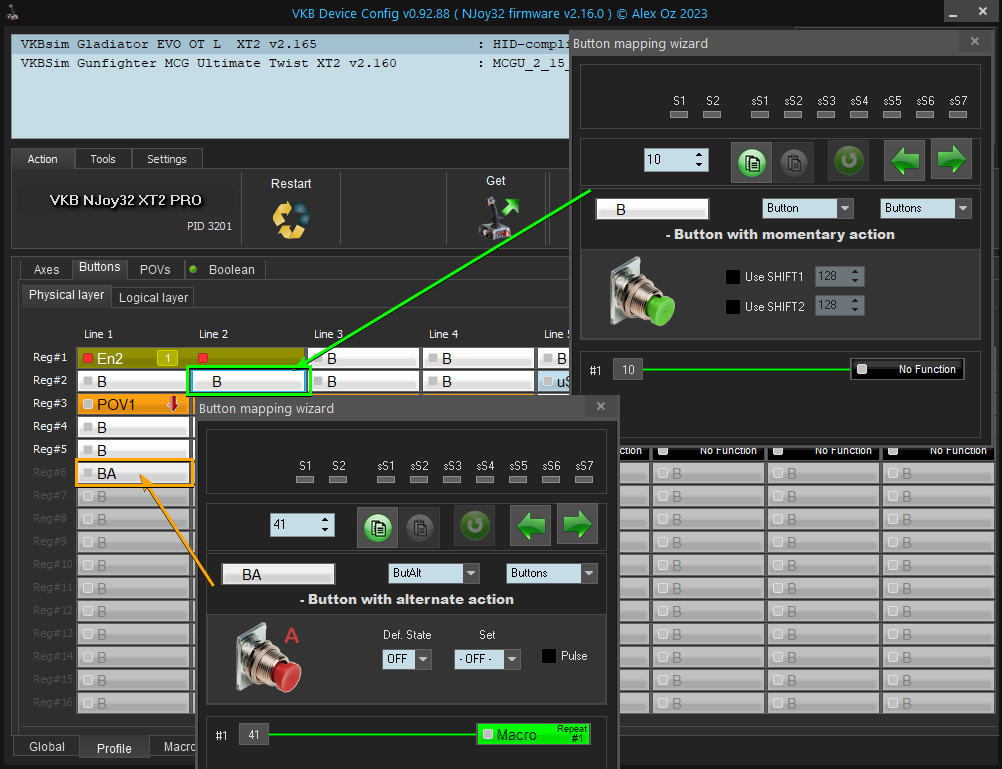1002x769 pixels.
Task: Click green left arrow in momentary action wizard
Action: point(905,160)
